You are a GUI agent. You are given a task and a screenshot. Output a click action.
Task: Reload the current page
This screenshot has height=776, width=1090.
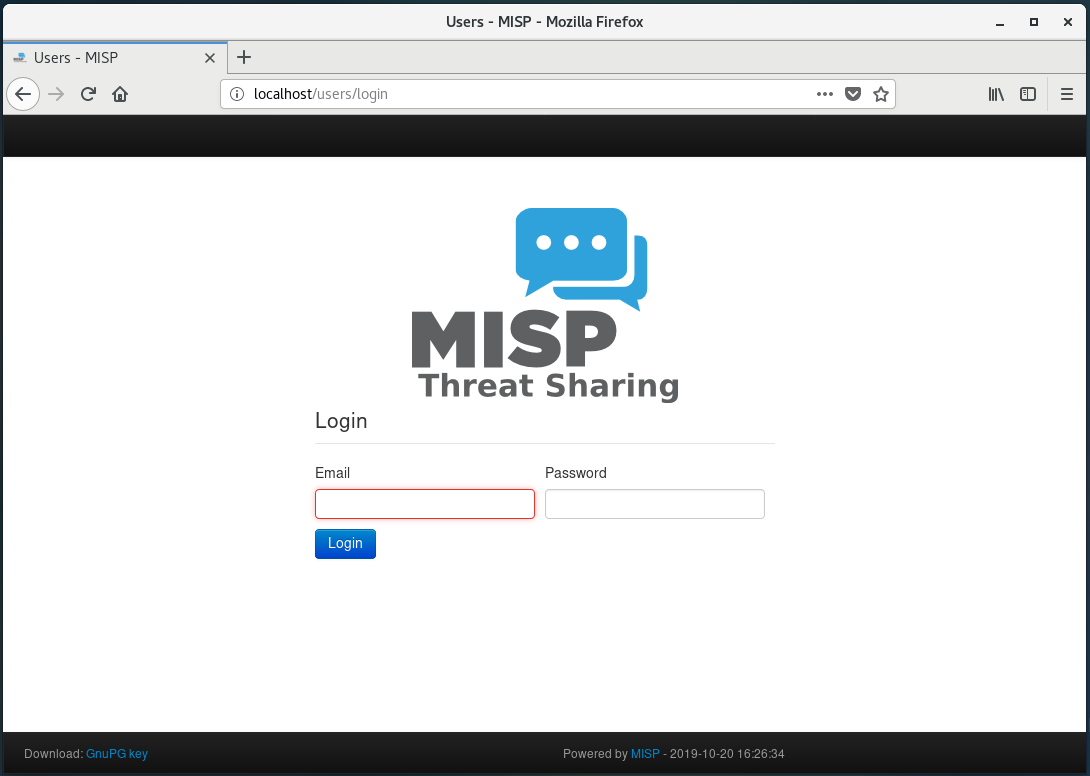pyautogui.click(x=88, y=94)
